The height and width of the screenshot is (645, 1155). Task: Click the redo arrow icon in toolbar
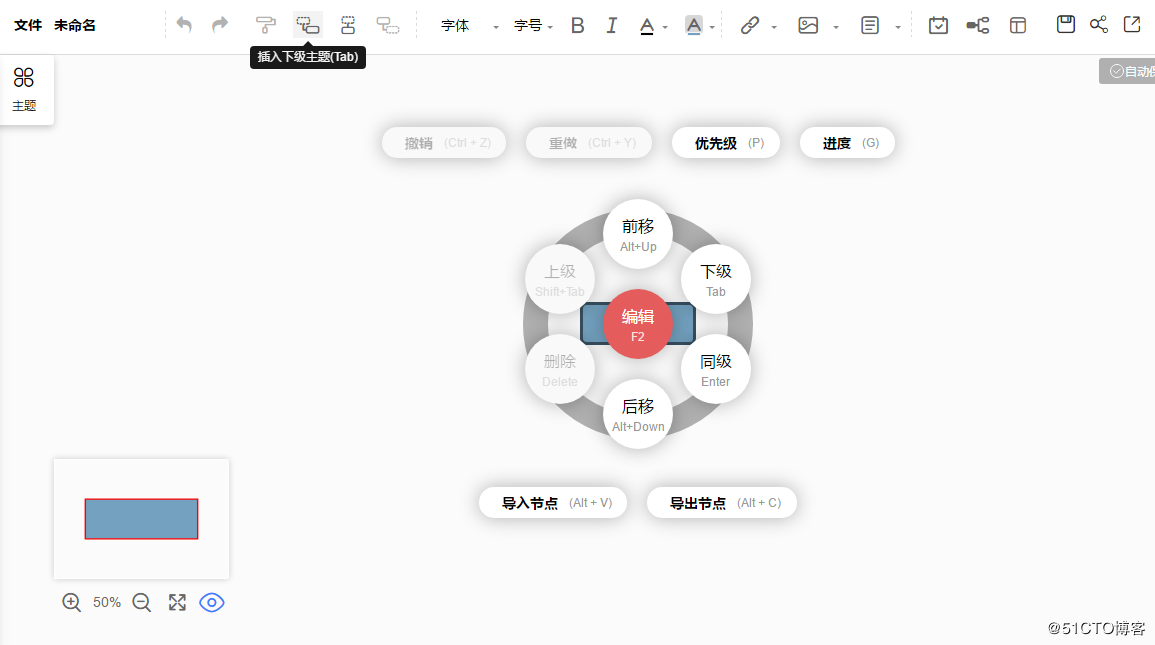pos(220,25)
